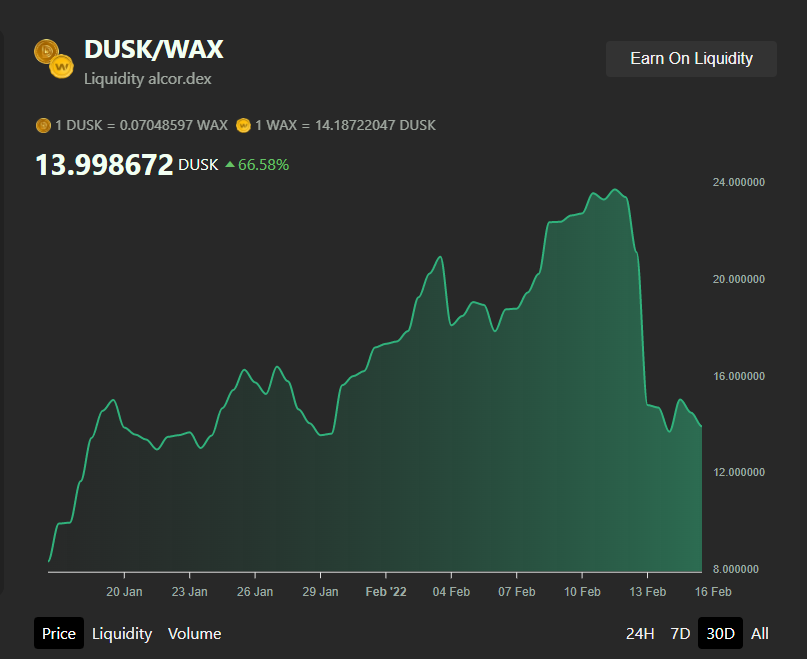This screenshot has height=659, width=807.
Task: Click the green up-arrow next to 66.58%
Action: pyautogui.click(x=230, y=165)
